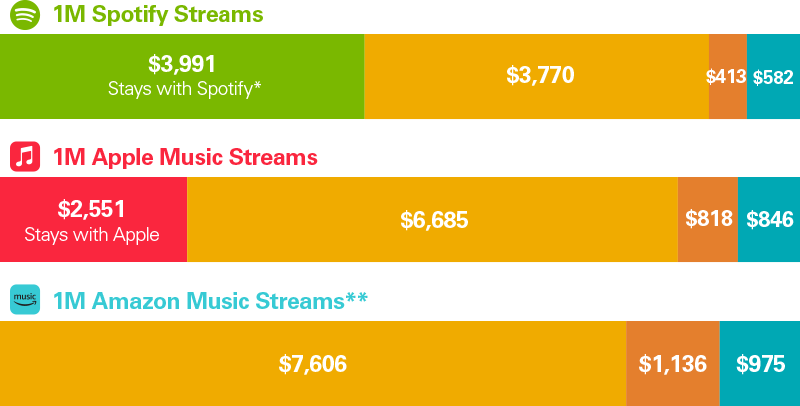Select the yellow $6,685 Apple Music segment
This screenshot has height=406, width=800.
click(x=433, y=220)
